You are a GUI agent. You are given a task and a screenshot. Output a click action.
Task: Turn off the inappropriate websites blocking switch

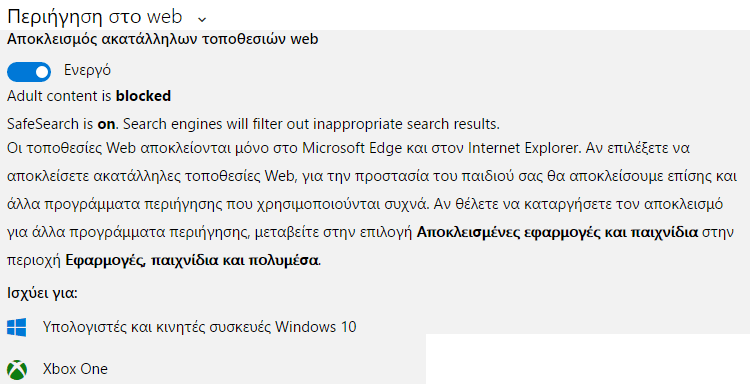(29, 72)
